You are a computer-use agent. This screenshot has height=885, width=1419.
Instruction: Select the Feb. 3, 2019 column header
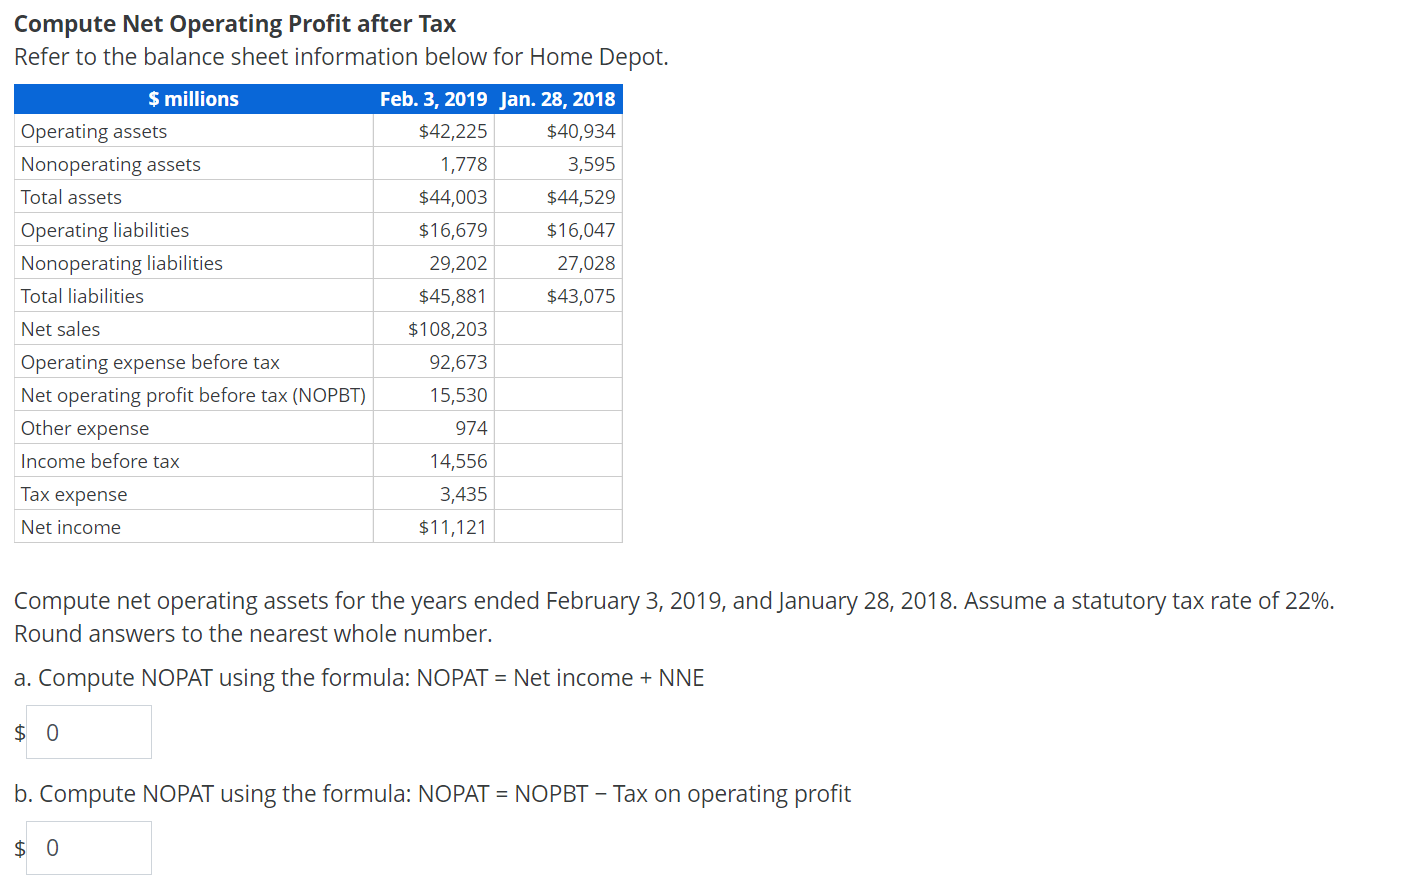pyautogui.click(x=434, y=98)
